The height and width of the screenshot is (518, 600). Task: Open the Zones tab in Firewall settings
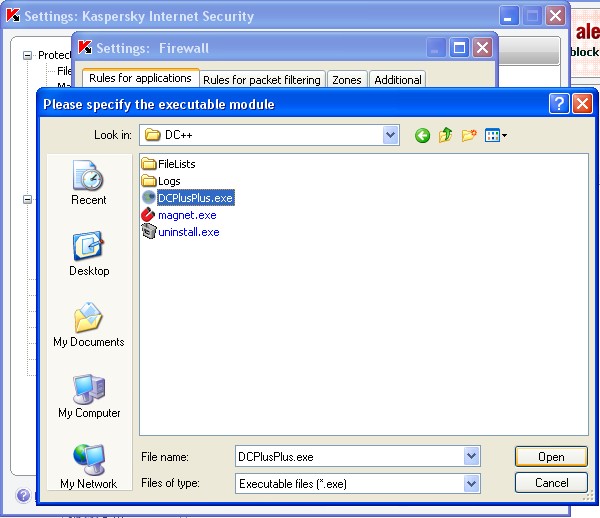(x=347, y=80)
